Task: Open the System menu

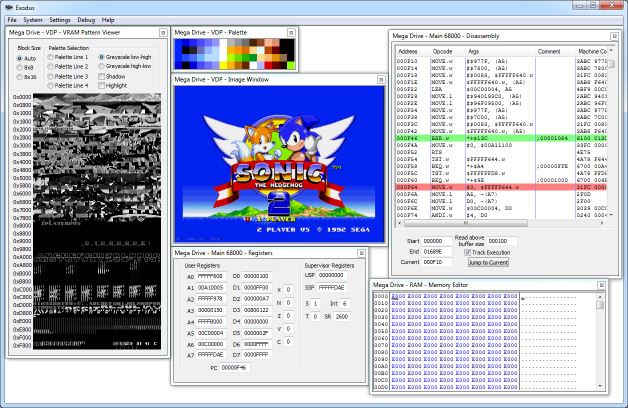Action: [x=32, y=20]
